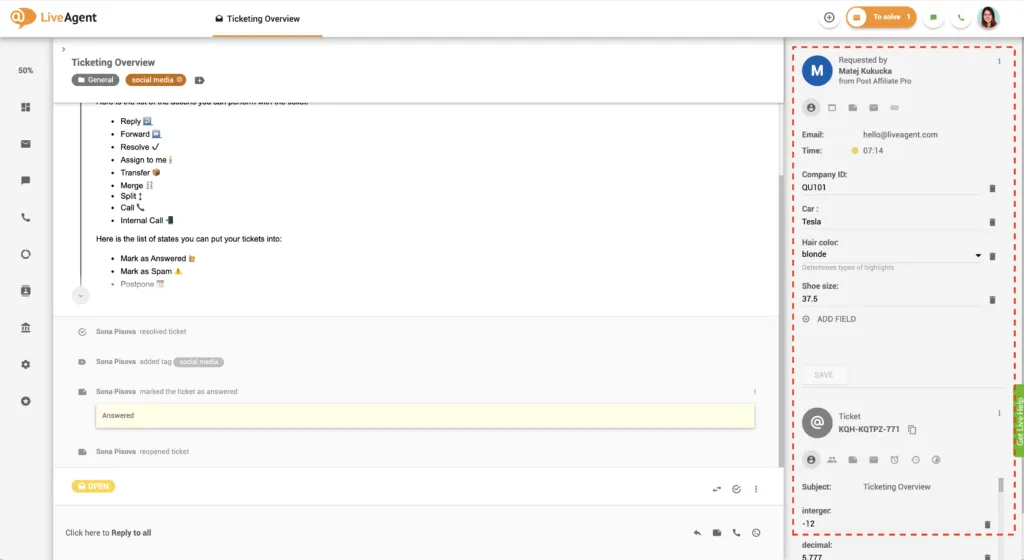Open the ticket SLA alarm clock tab
The image size is (1024, 560).
[894, 460]
